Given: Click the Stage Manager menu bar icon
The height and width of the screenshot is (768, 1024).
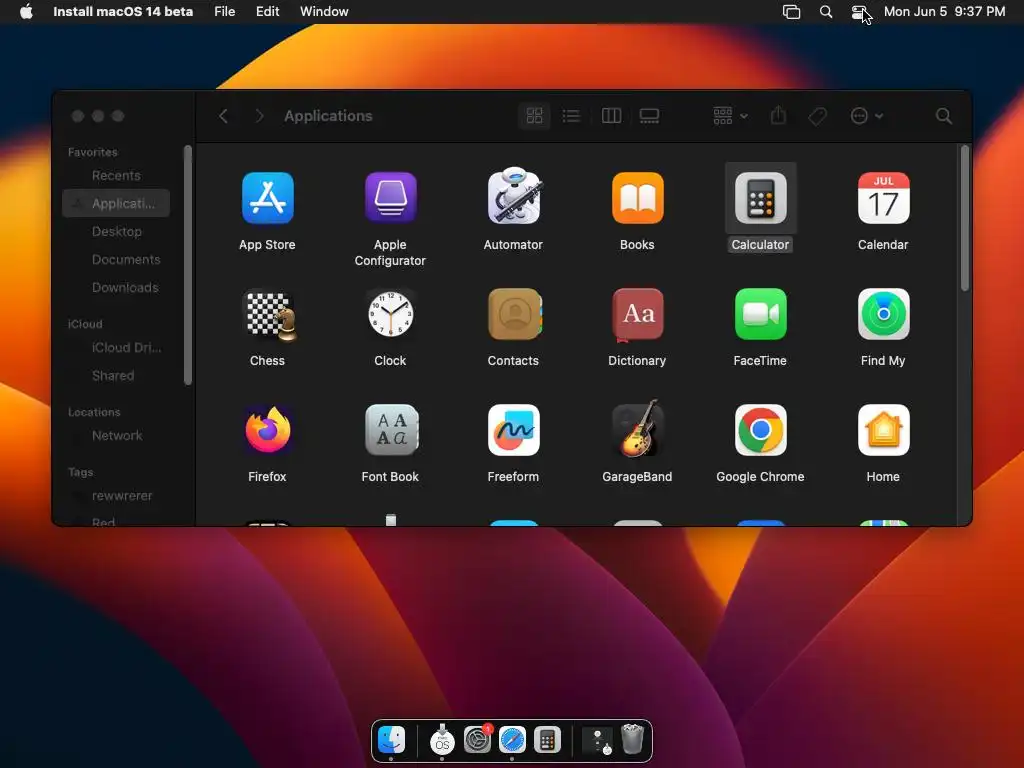Looking at the screenshot, I should [x=792, y=12].
